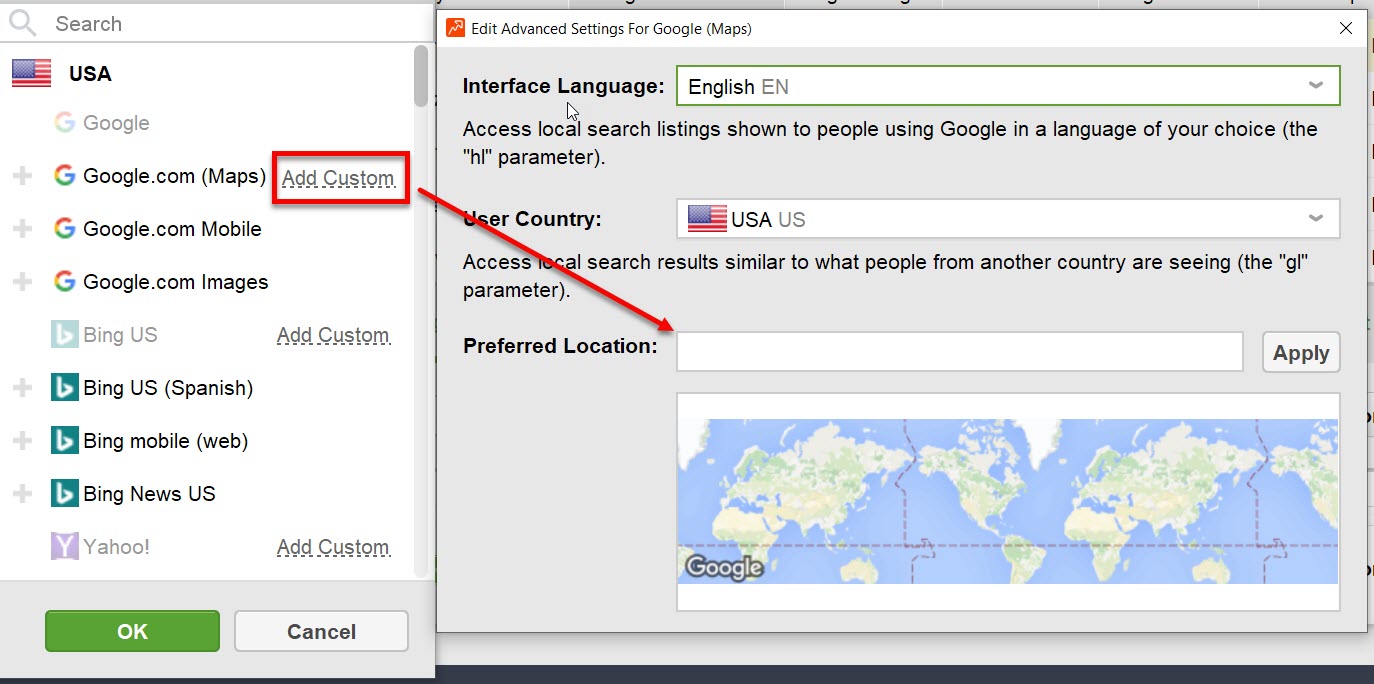This screenshot has height=684, width=1374.
Task: Click Add Custom next to Bing US
Action: pyautogui.click(x=333, y=335)
